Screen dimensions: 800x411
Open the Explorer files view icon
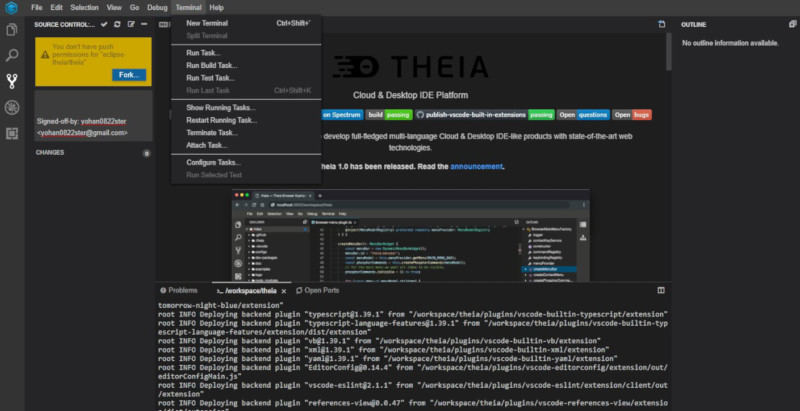coord(12,30)
